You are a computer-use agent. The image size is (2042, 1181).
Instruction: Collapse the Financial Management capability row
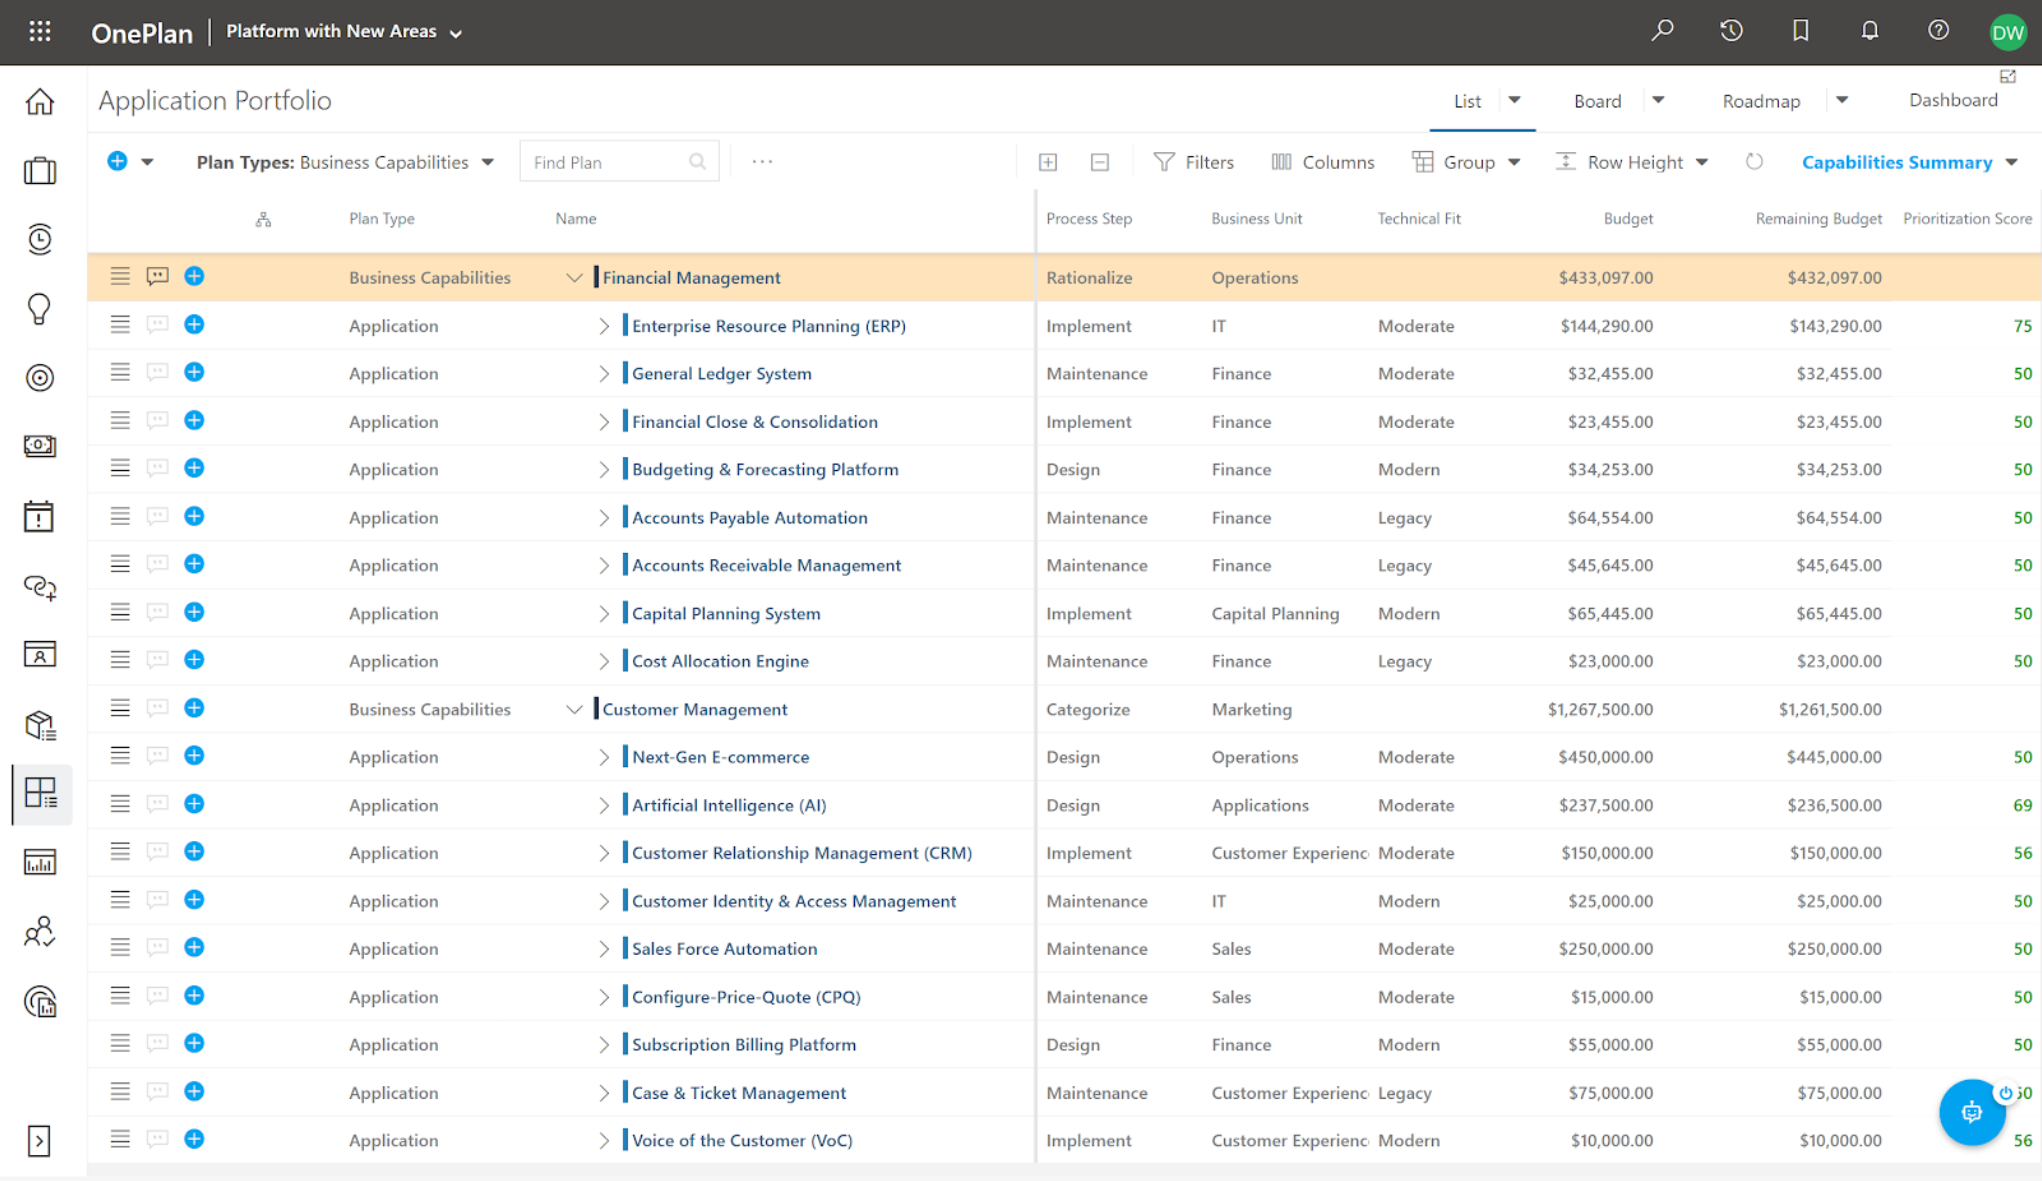[574, 278]
